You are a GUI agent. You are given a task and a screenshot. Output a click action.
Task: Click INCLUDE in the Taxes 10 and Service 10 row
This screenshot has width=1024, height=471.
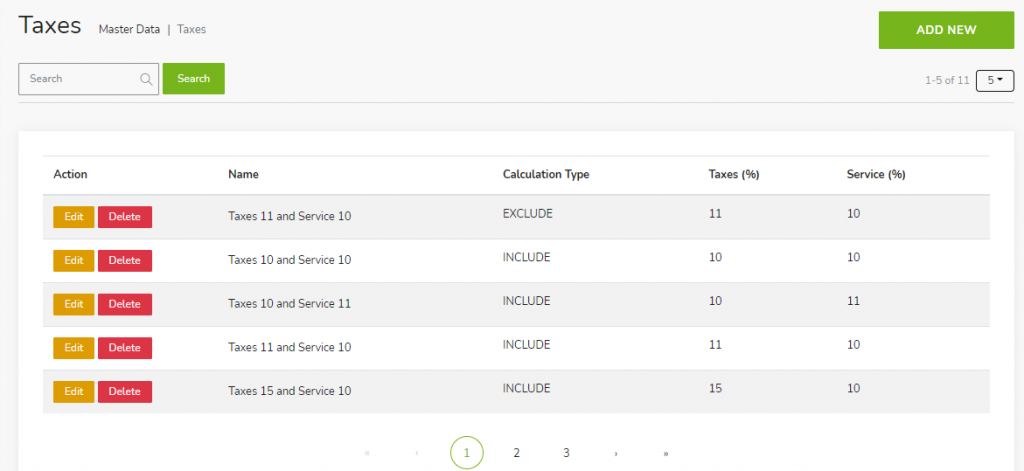pos(526,257)
